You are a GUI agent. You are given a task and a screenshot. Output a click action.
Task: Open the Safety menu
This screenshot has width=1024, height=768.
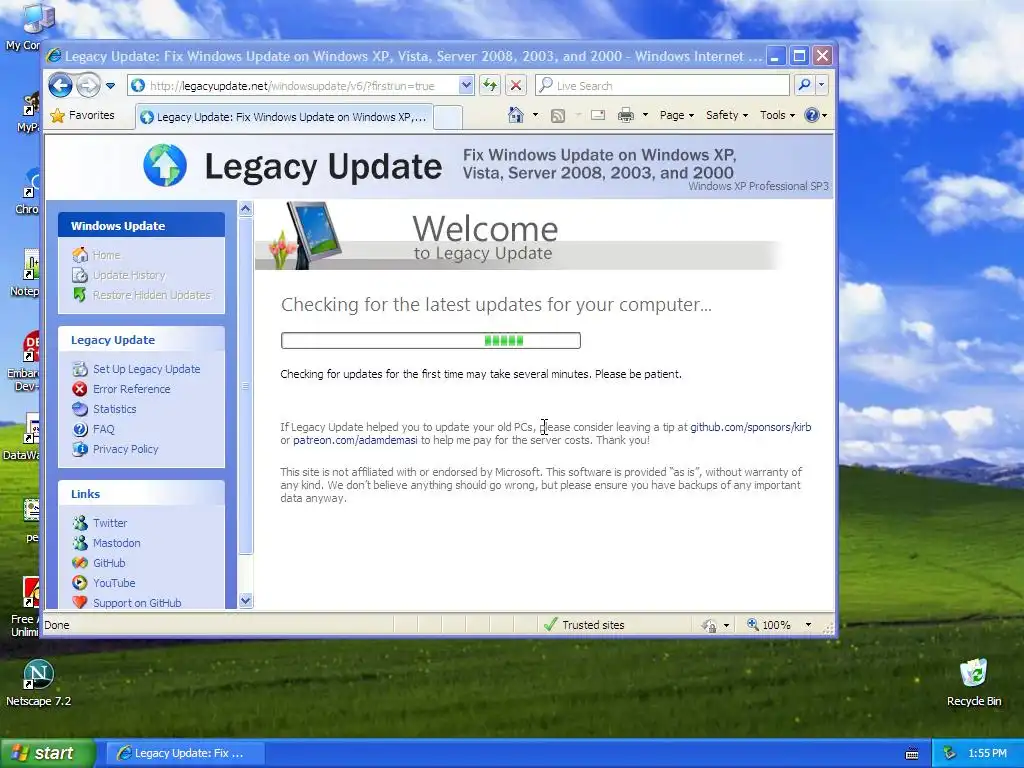(x=726, y=115)
